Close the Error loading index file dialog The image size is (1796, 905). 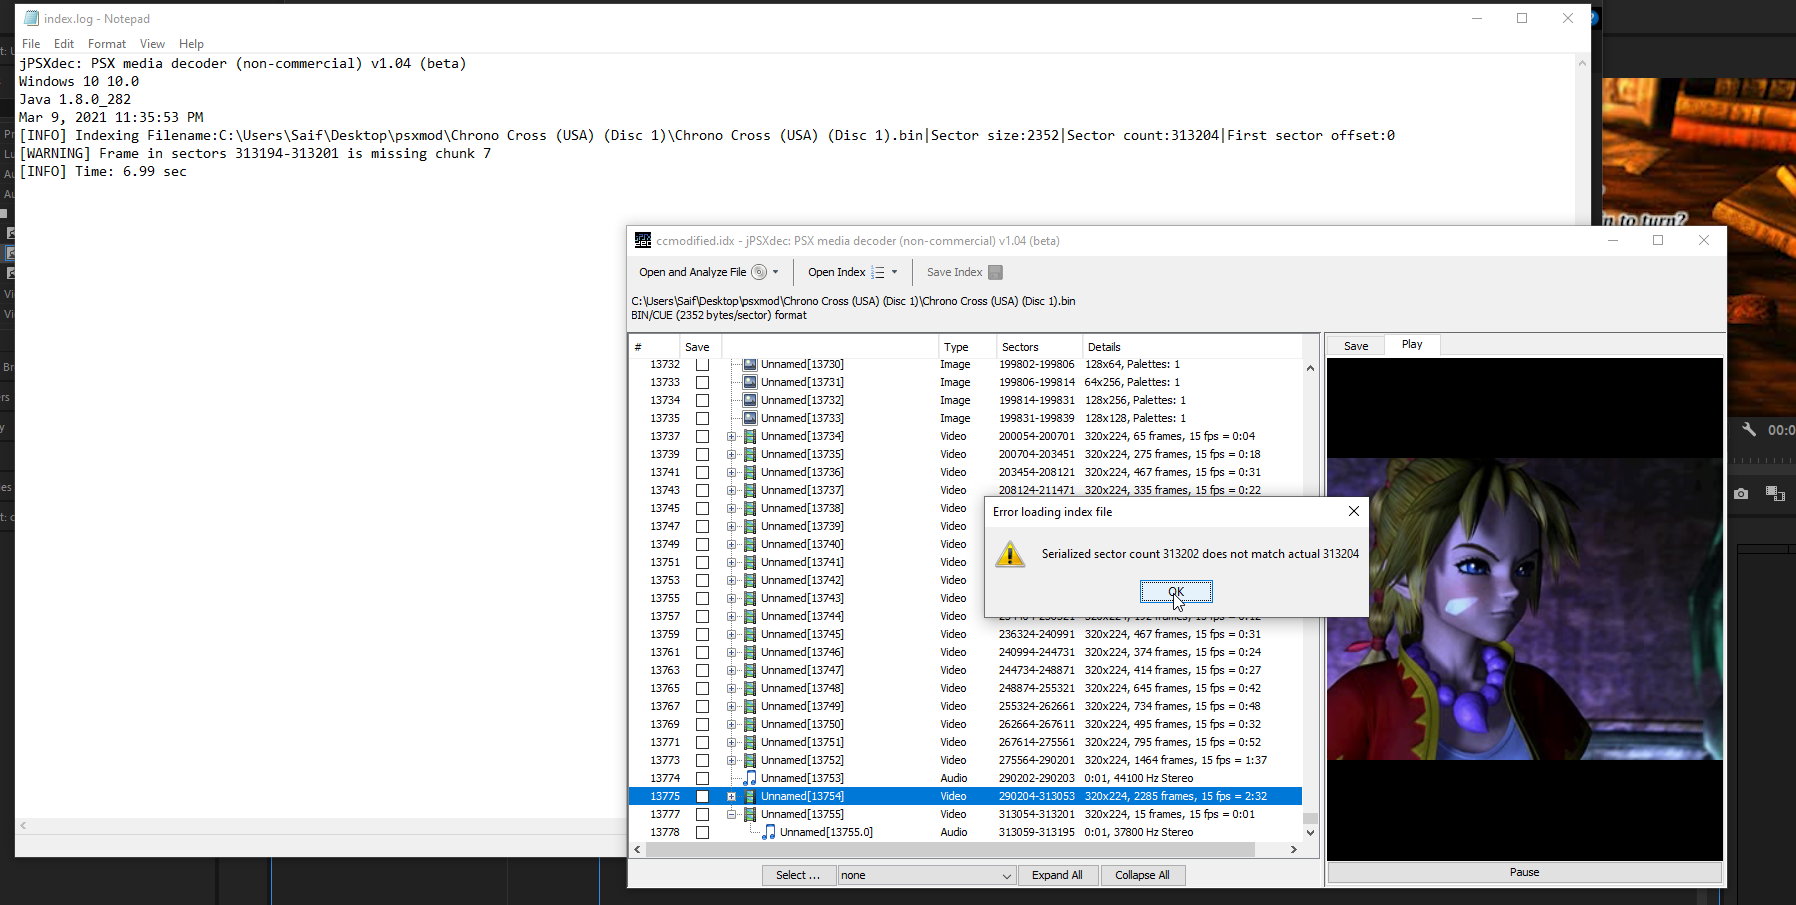coord(1353,511)
